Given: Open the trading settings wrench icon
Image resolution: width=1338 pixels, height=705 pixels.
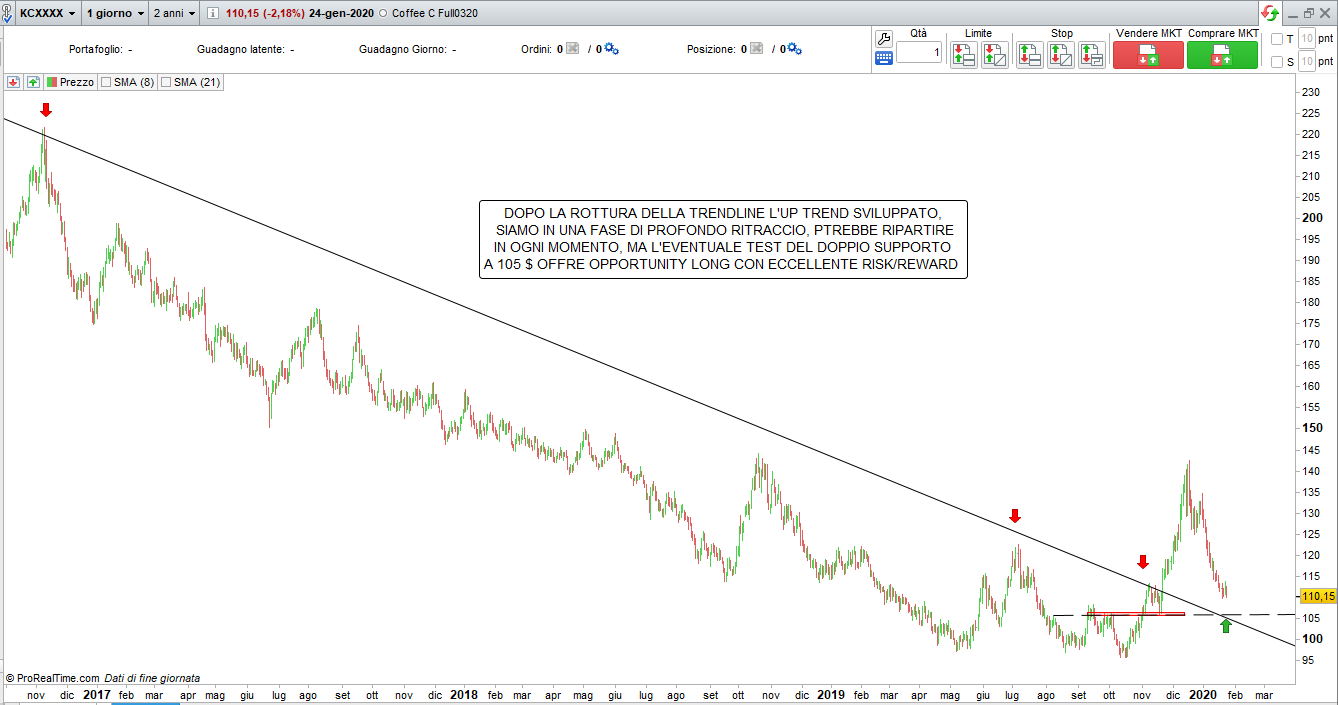Looking at the screenshot, I should coord(883,38).
